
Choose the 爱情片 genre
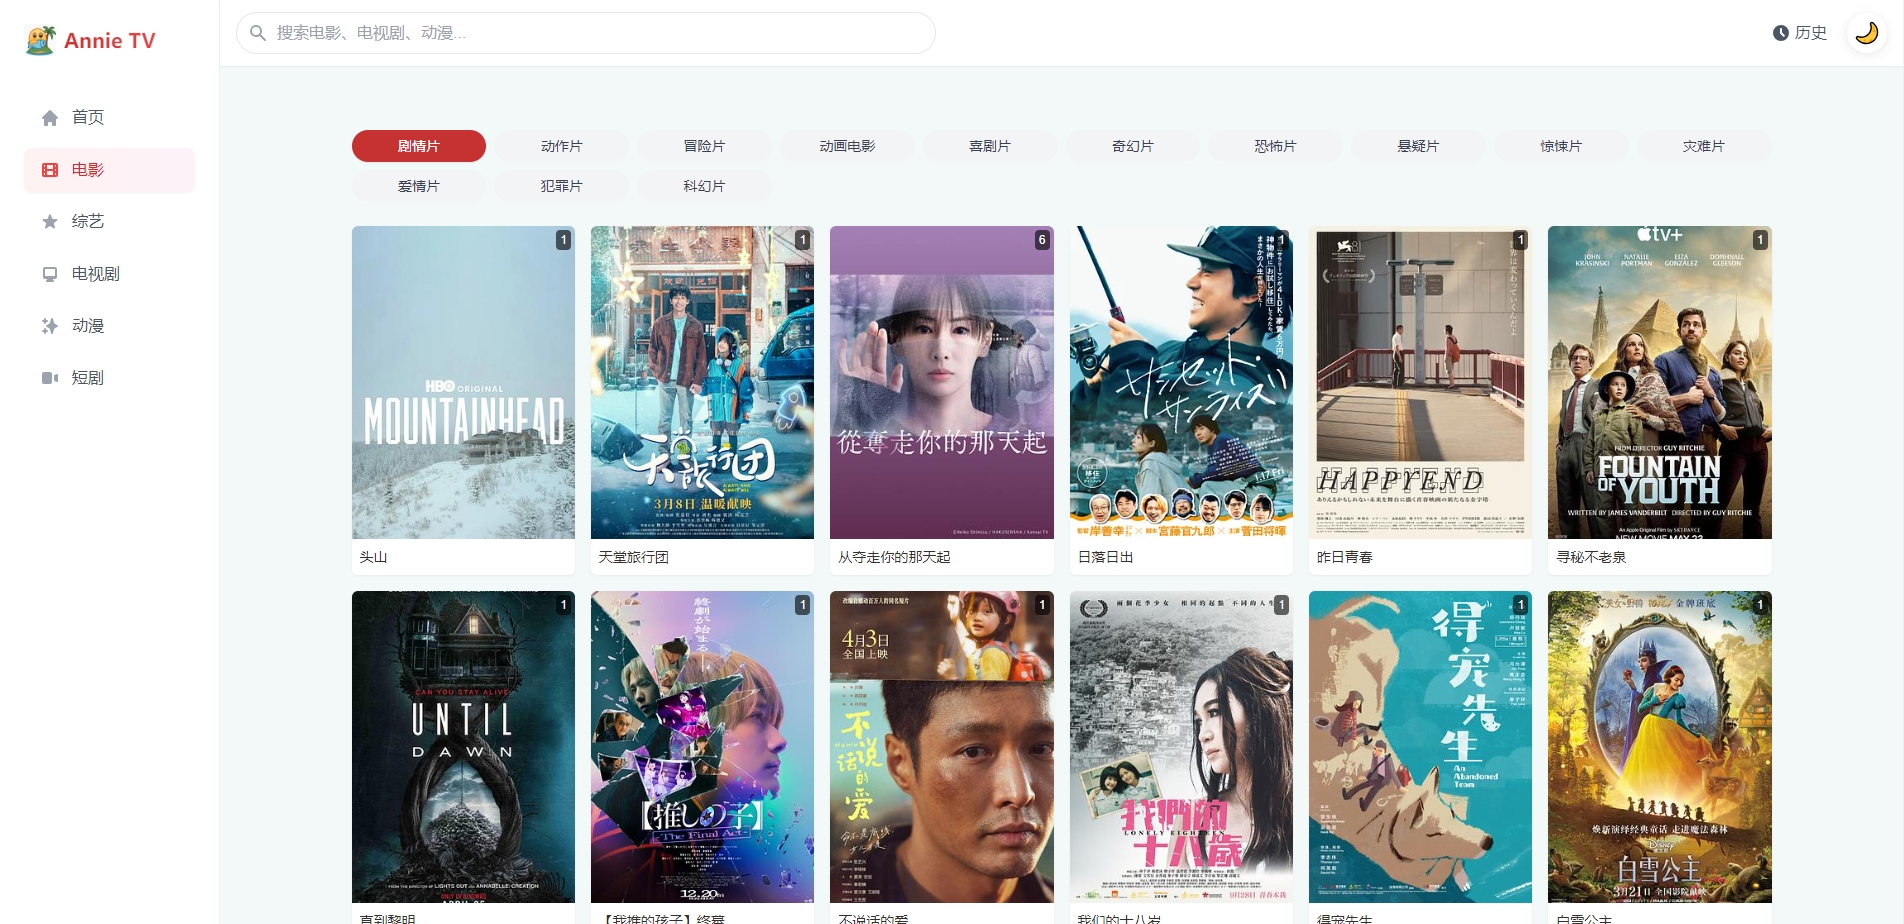pos(419,186)
